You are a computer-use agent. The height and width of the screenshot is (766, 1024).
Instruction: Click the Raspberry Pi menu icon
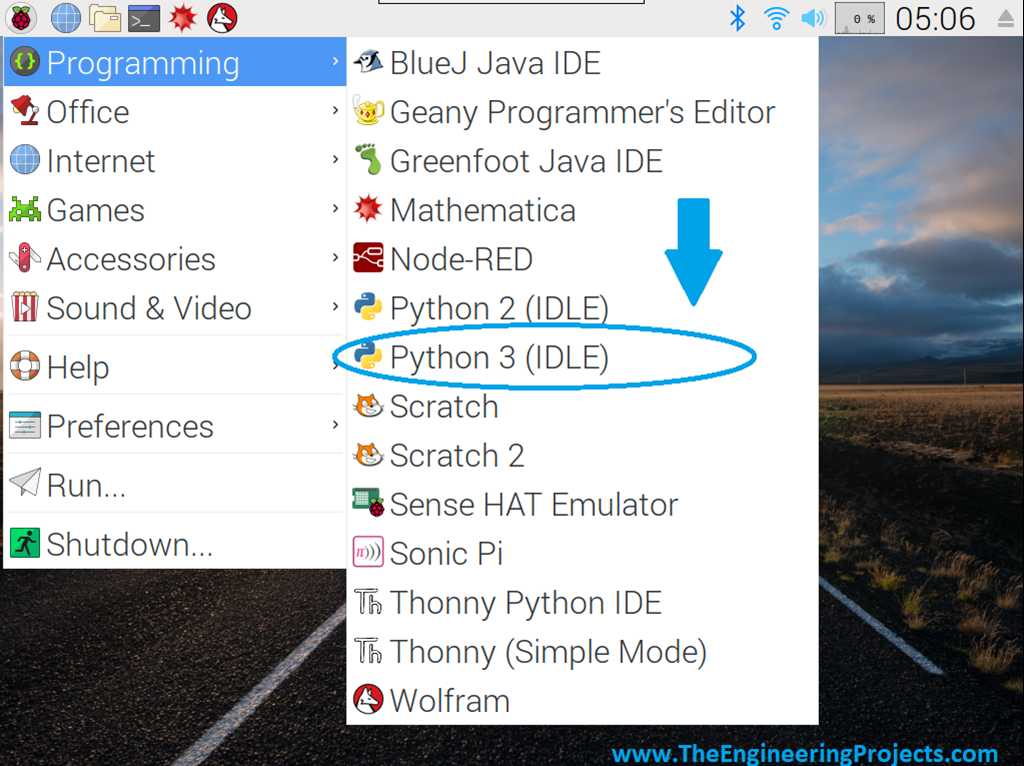pyautogui.click(x=22, y=17)
